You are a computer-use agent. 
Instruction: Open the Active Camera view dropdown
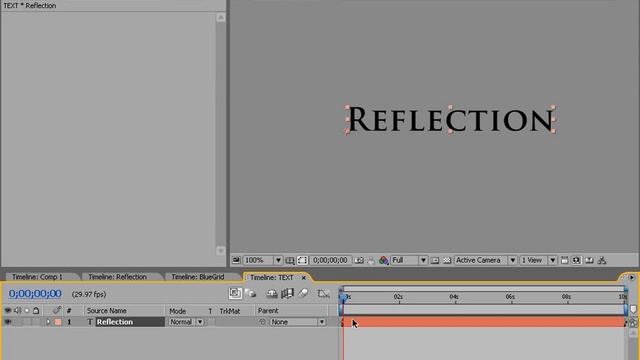click(x=485, y=260)
